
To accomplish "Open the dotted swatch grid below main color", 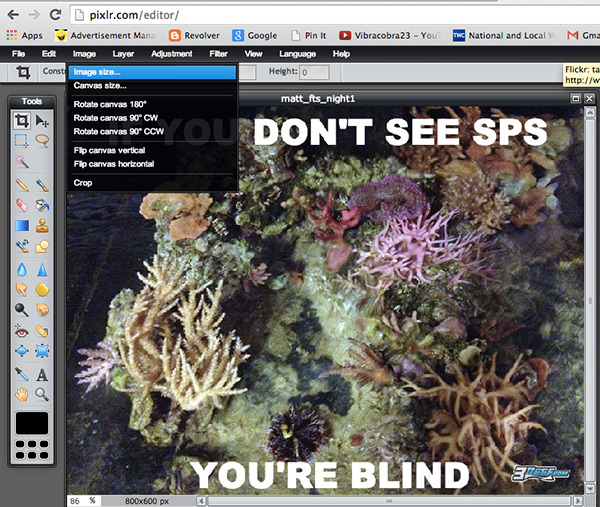I will [32, 449].
